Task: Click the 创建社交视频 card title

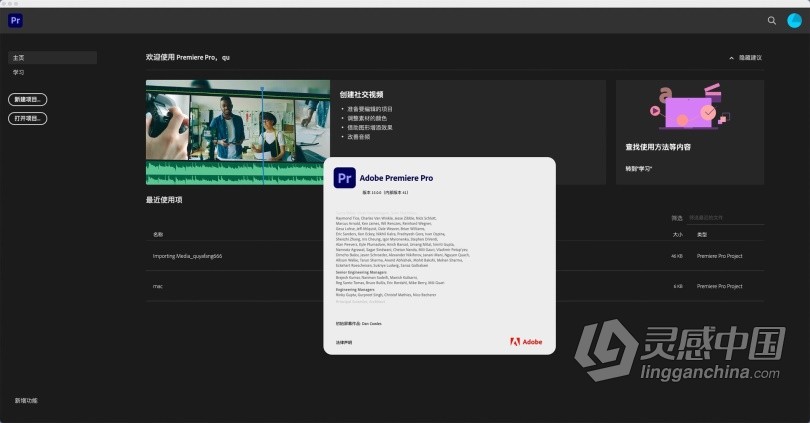Action: click(362, 95)
